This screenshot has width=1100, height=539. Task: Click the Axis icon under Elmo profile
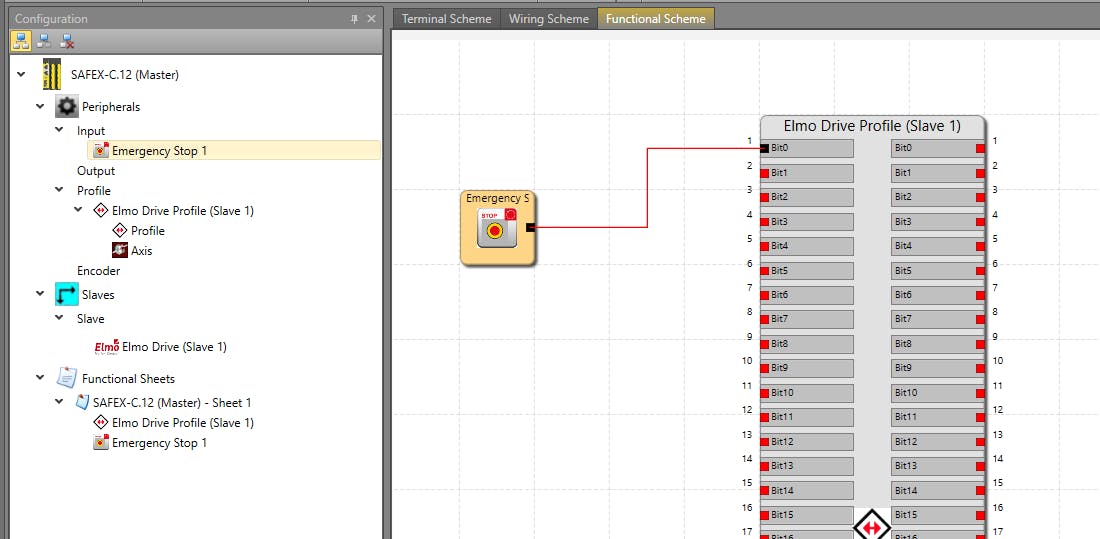tap(120, 251)
